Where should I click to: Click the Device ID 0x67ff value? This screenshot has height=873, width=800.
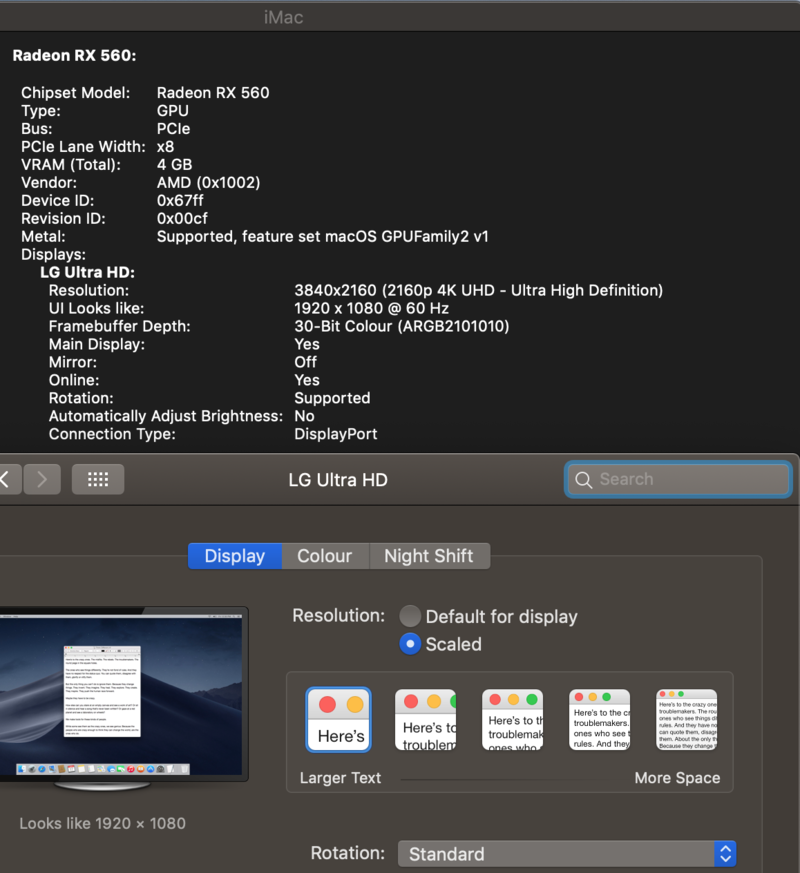point(180,200)
